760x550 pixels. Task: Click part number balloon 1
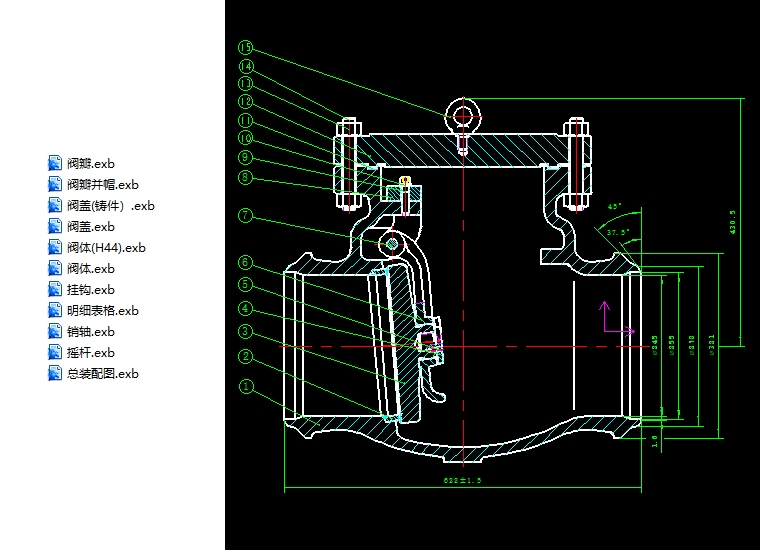tap(246, 385)
